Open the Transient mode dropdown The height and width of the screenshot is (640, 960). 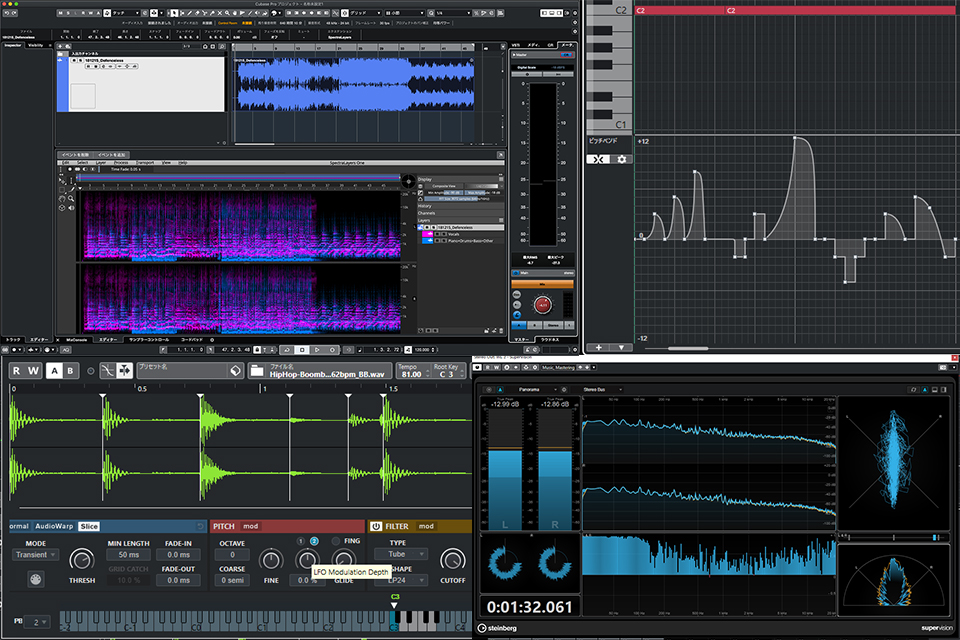pos(35,555)
